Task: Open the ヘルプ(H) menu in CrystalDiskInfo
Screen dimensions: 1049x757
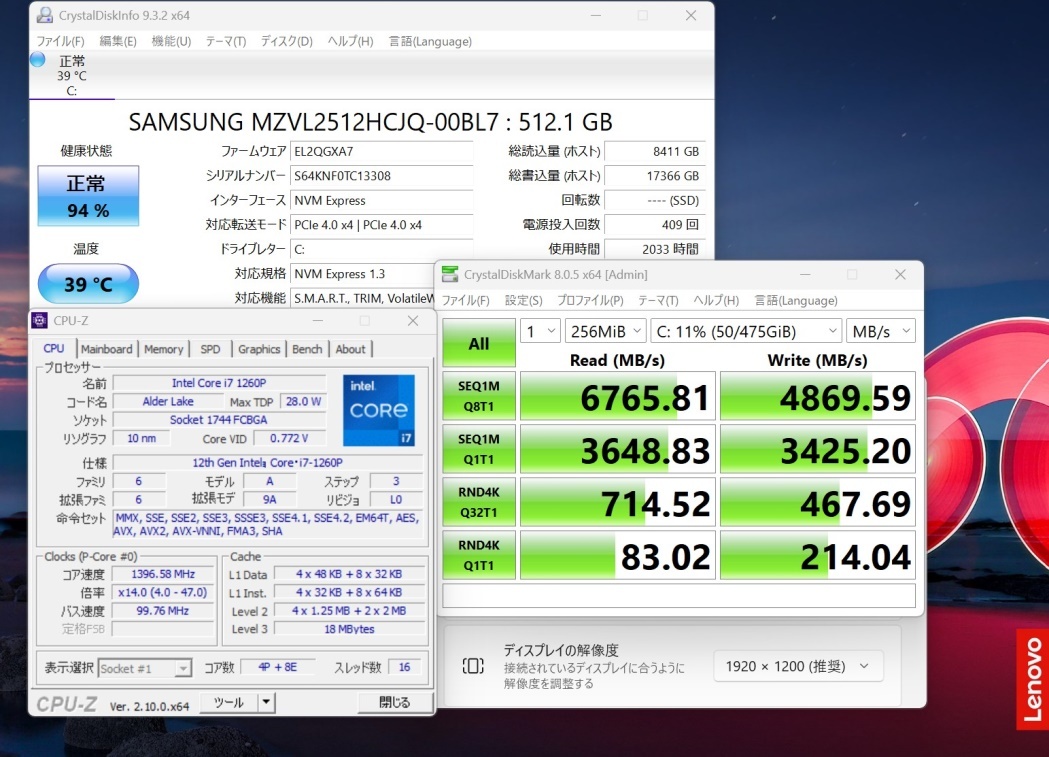Action: tap(351, 41)
